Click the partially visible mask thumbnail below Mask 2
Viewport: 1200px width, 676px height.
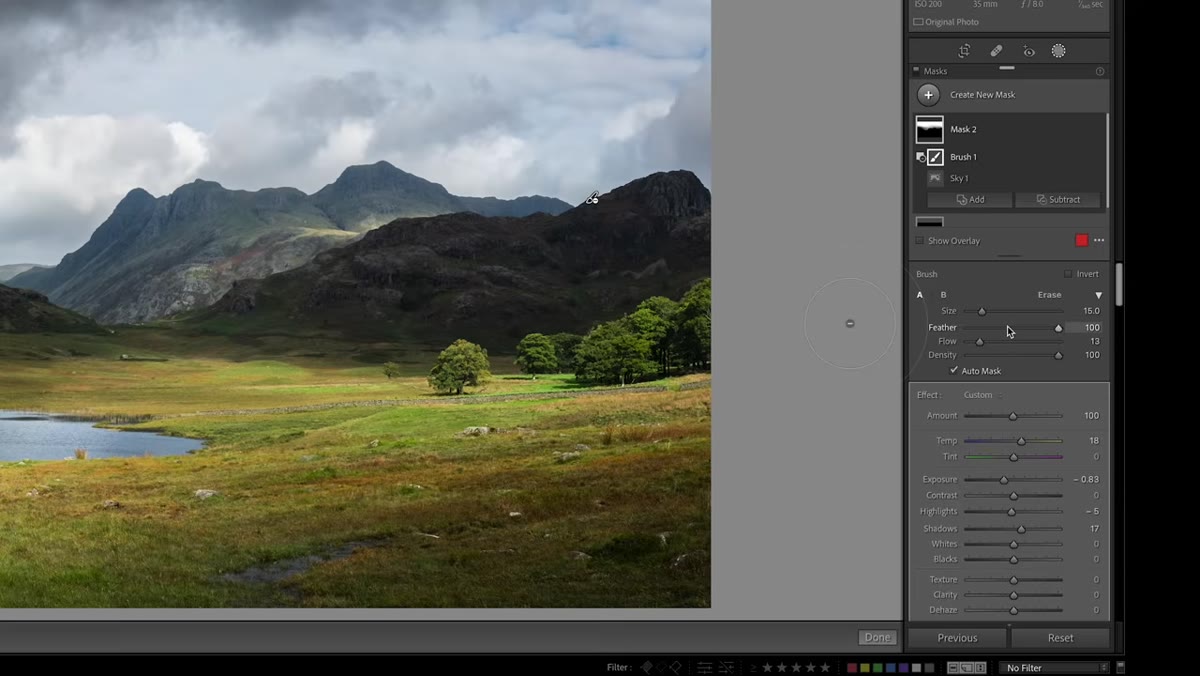coord(930,222)
